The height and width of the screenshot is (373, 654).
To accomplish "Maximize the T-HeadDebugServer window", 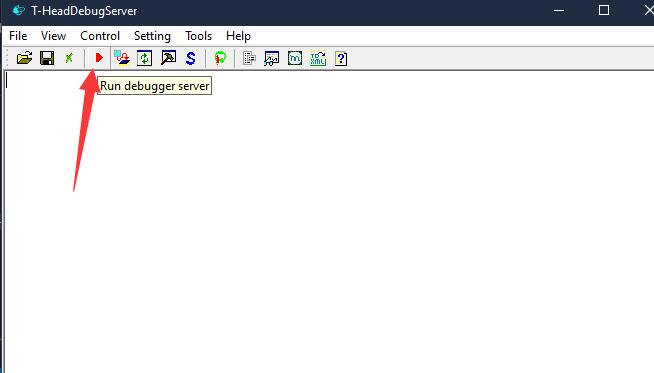I will click(604, 10).
